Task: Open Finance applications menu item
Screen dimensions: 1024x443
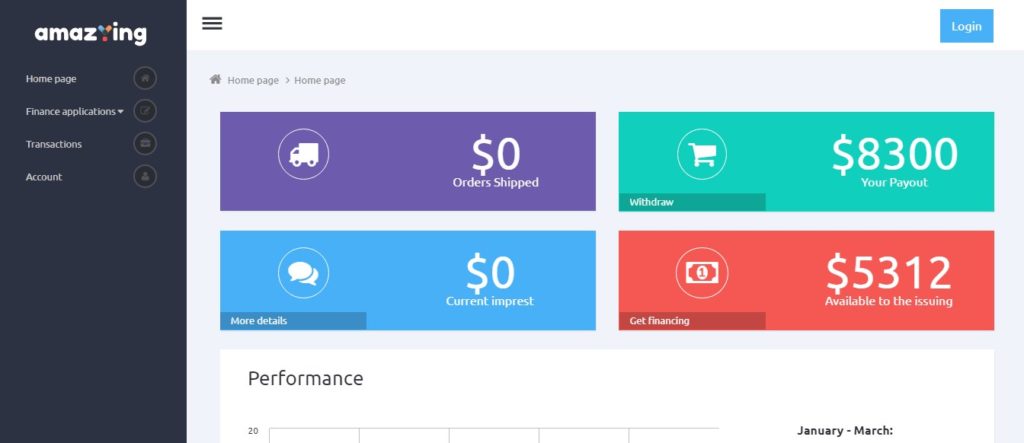Action: [71, 112]
